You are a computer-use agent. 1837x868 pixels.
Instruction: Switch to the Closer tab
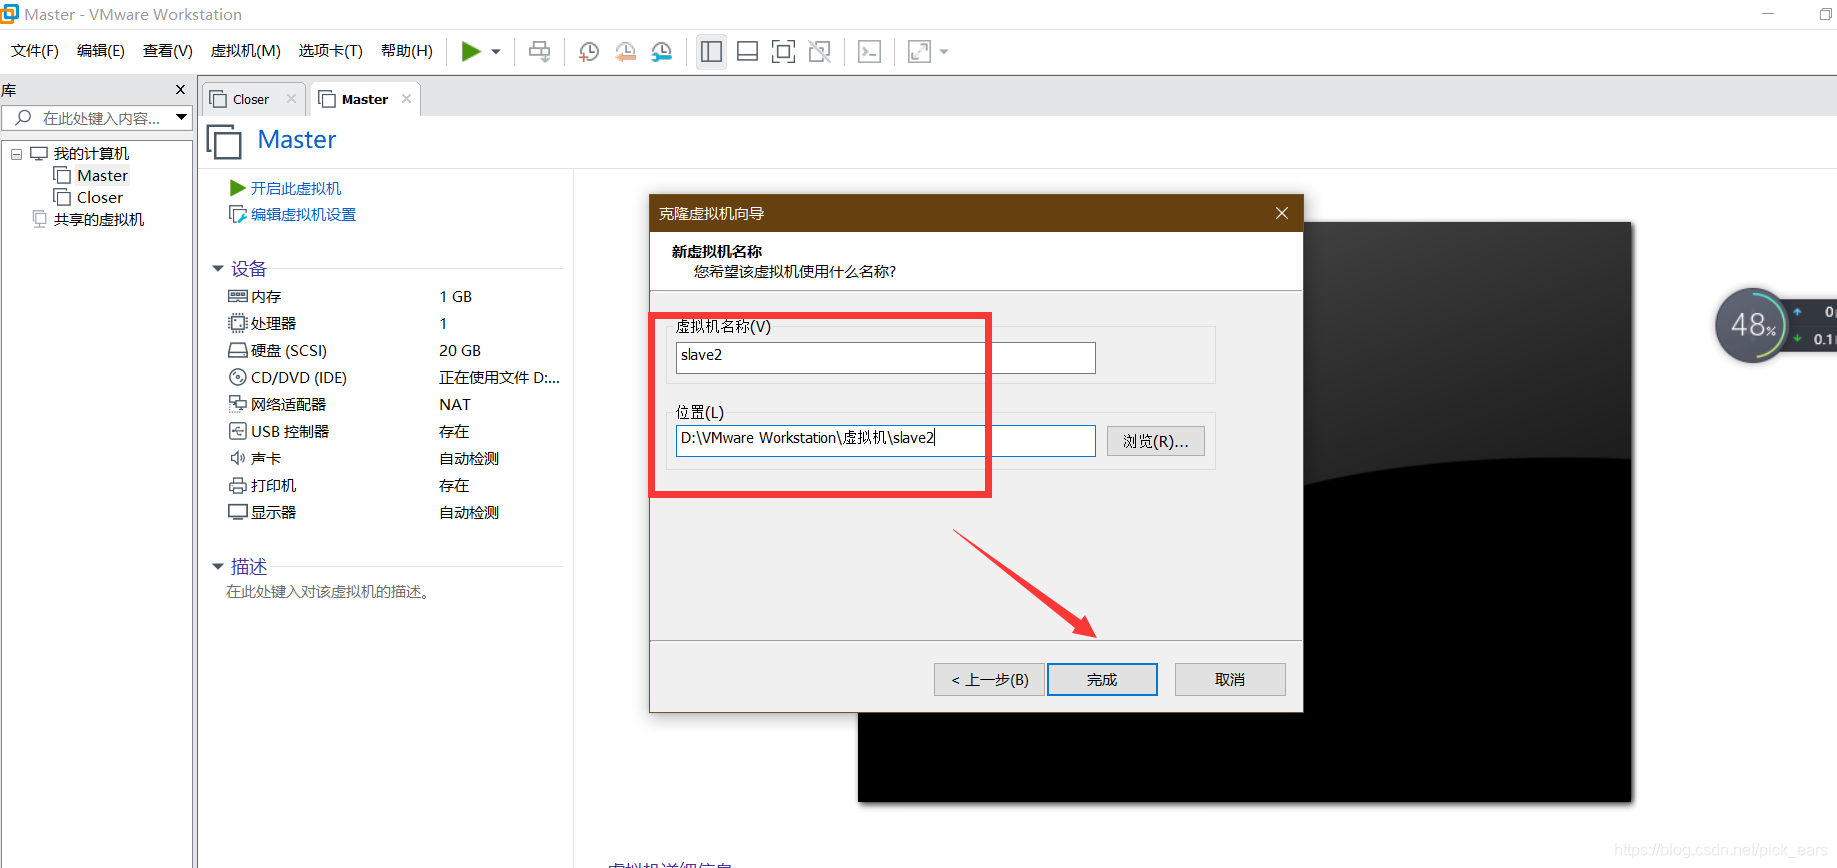[x=251, y=99]
